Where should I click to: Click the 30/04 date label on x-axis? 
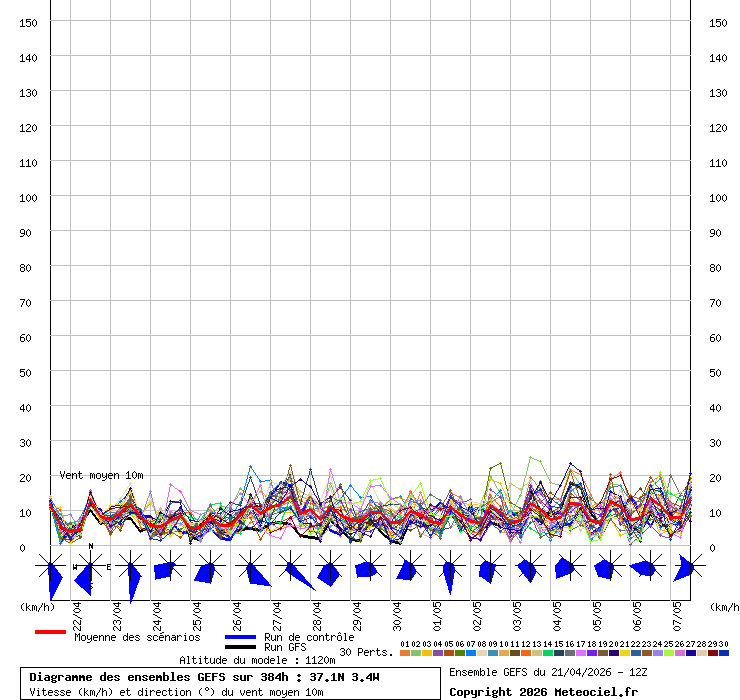(397, 612)
